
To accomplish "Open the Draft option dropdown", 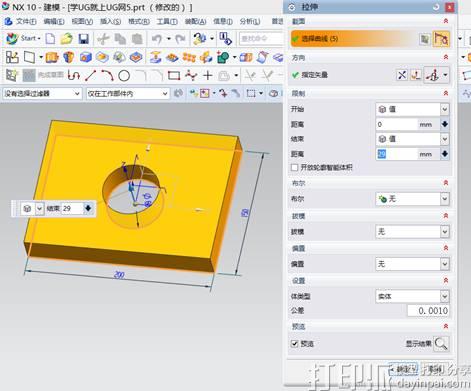I will 412,231.
